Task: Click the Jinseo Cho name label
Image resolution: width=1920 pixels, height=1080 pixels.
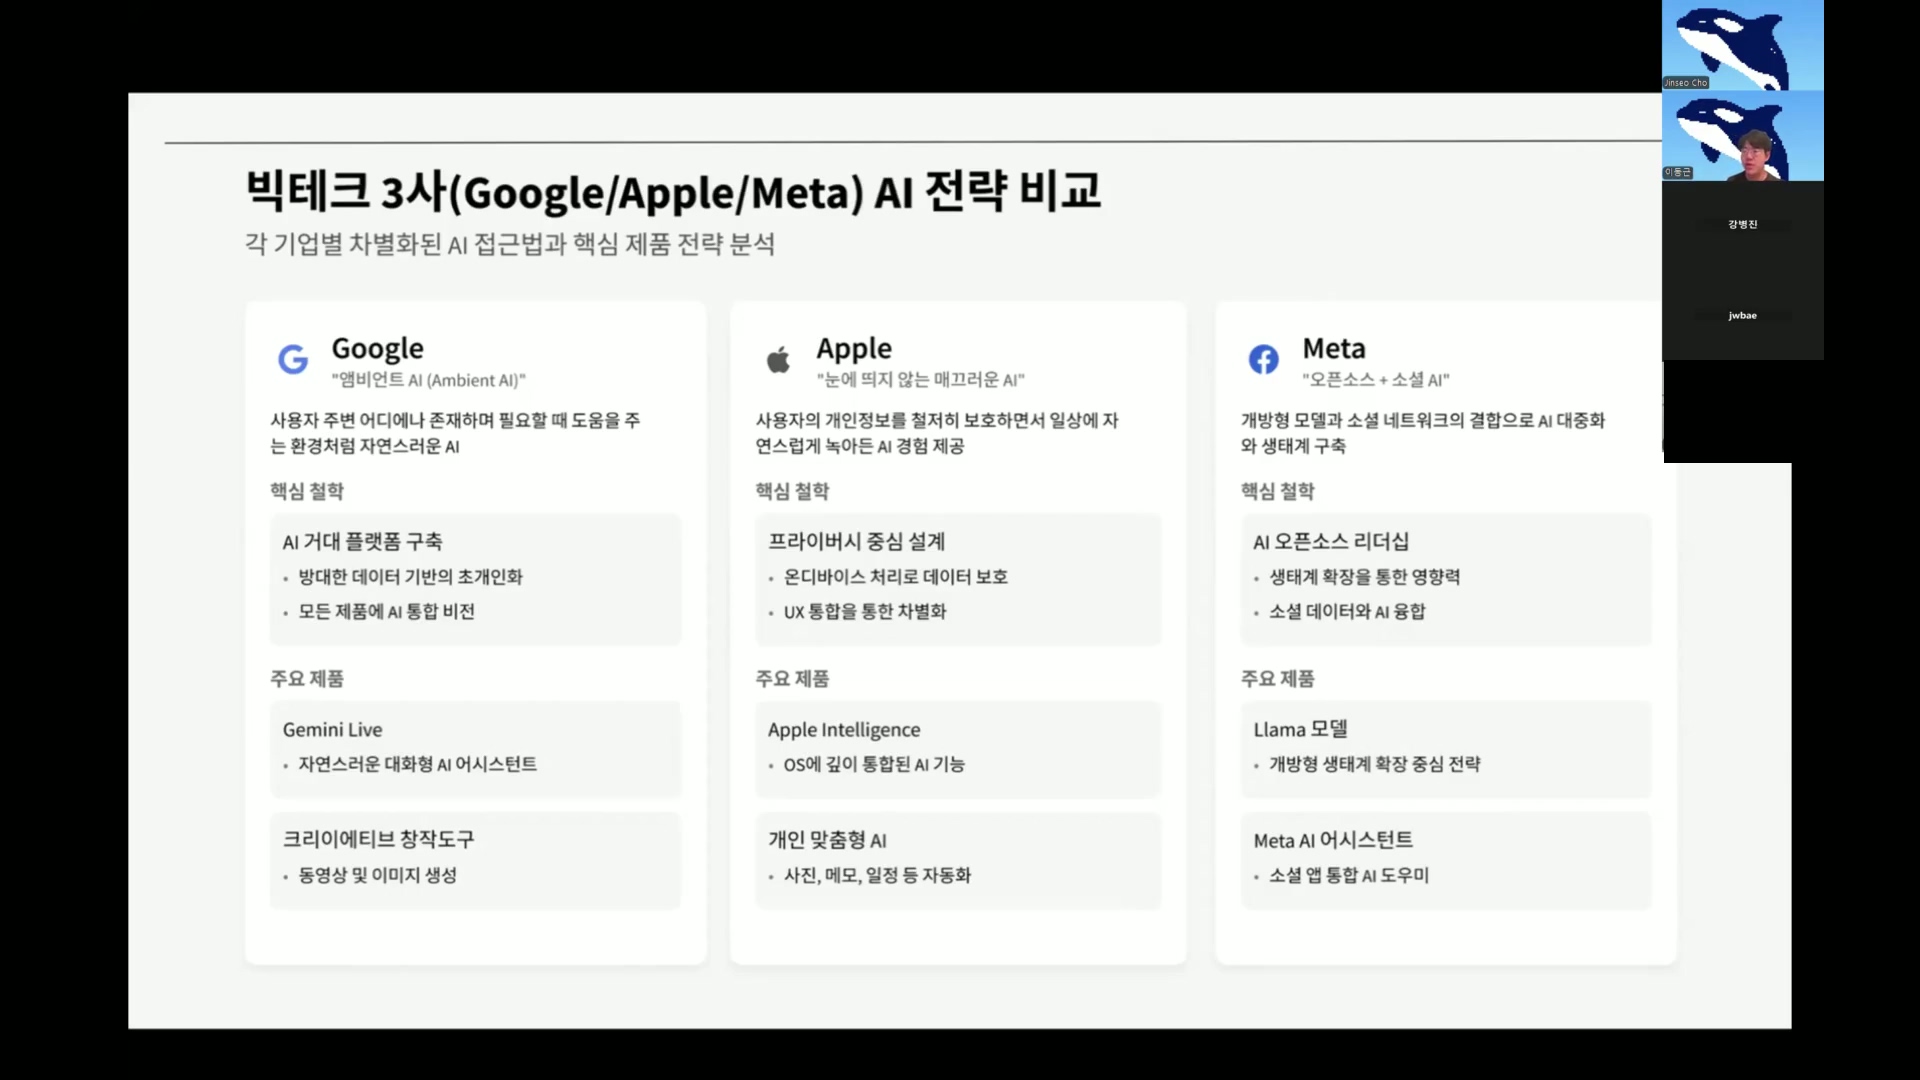Action: pos(1686,83)
